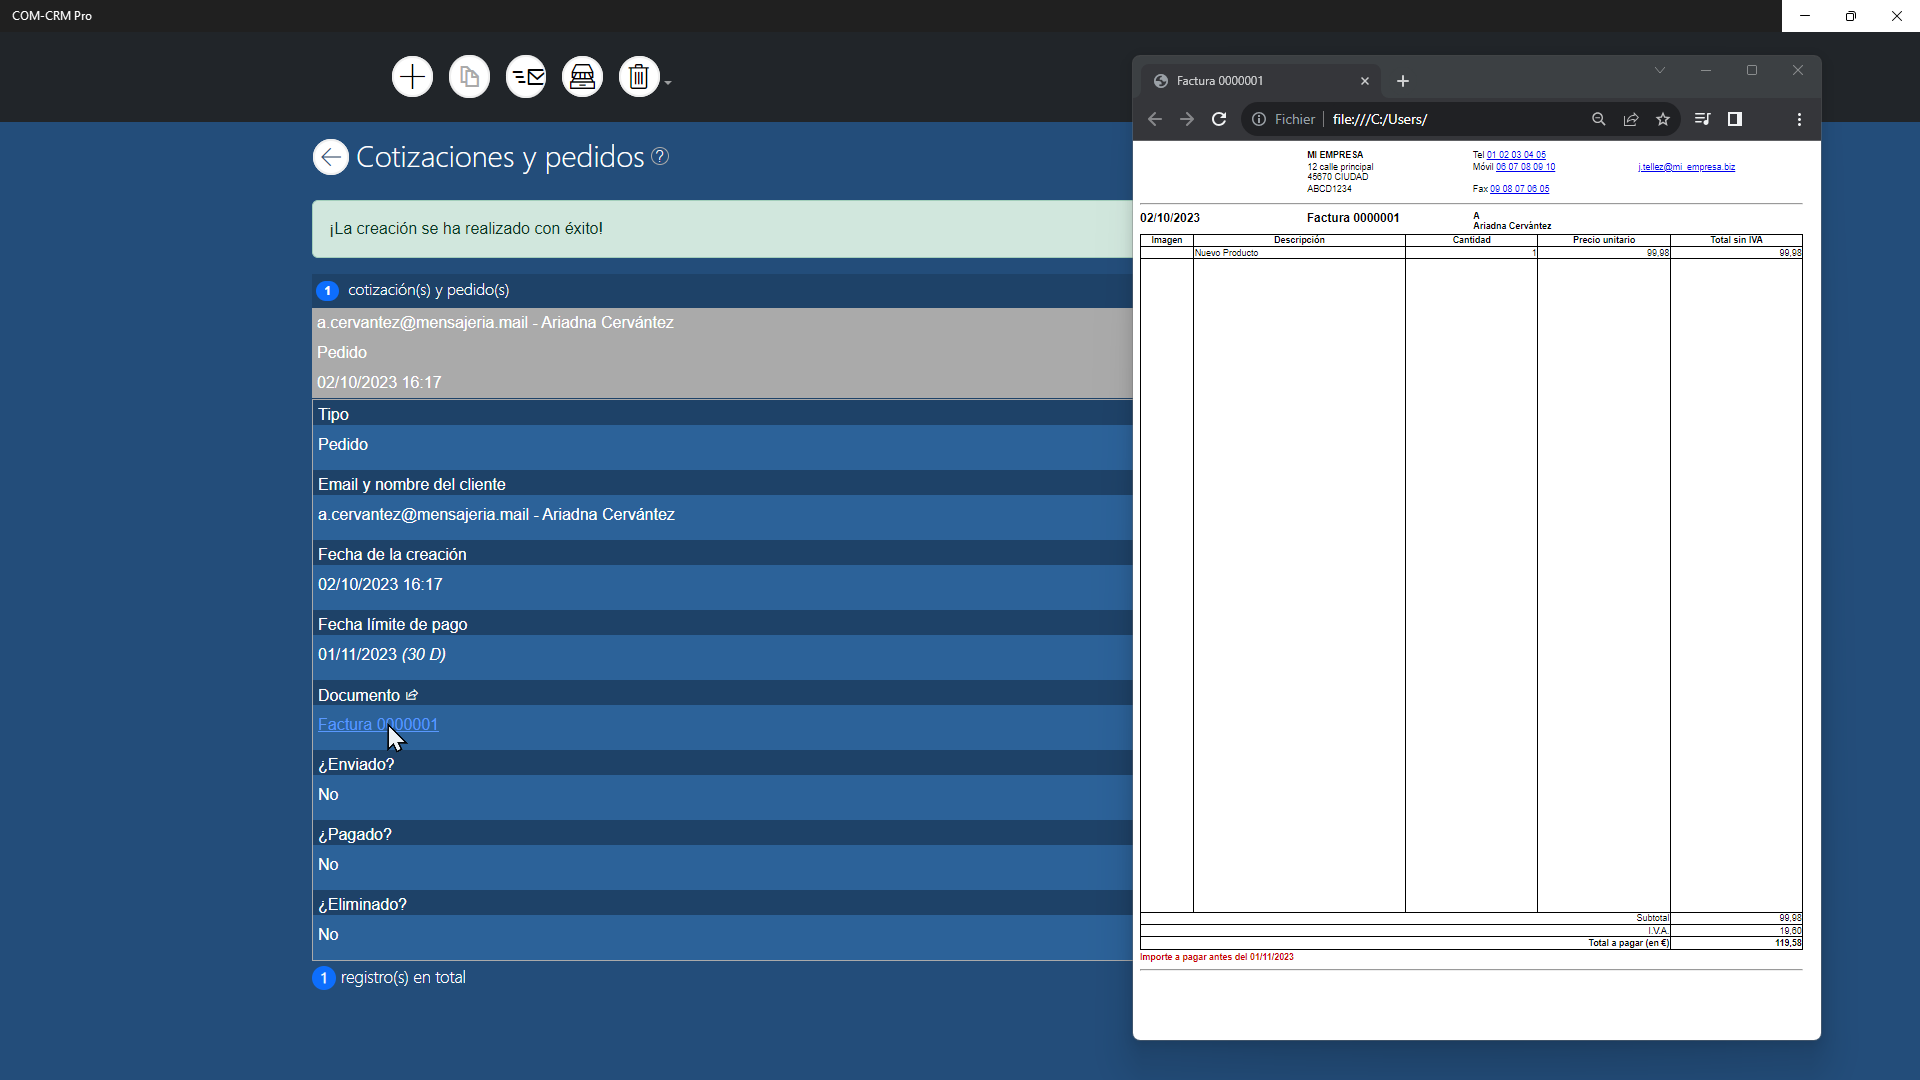The width and height of the screenshot is (1920, 1080).
Task: Click the 'No' value under ¿Pagado?
Action: (328, 864)
